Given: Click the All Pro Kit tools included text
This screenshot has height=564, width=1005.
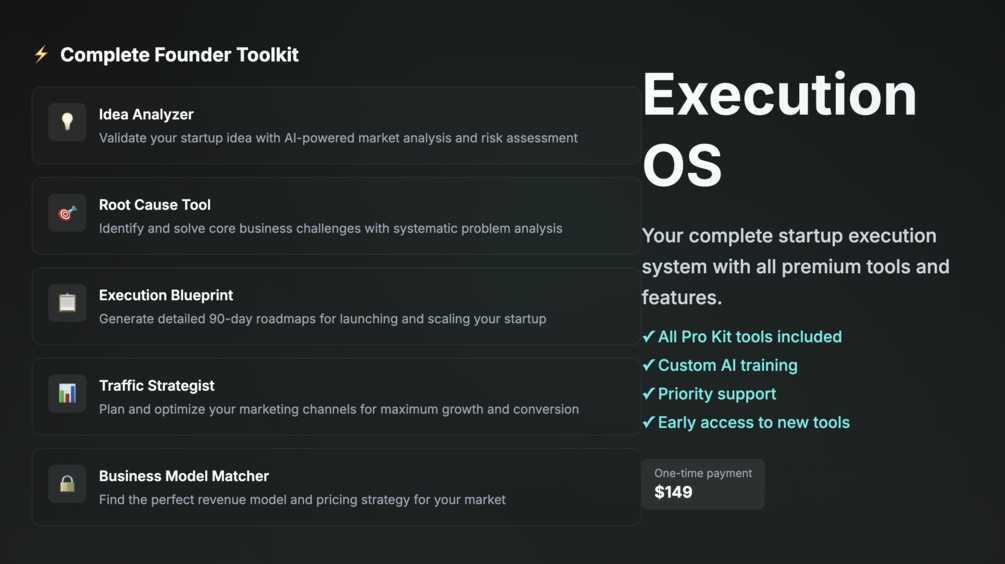Looking at the screenshot, I should coord(750,337).
